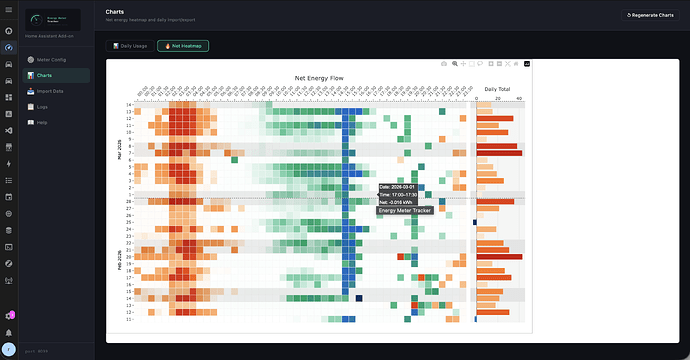Screen dimensions: 690x360
Task: Open Charts in the add-on menu
Action: pyautogui.click(x=56, y=75)
